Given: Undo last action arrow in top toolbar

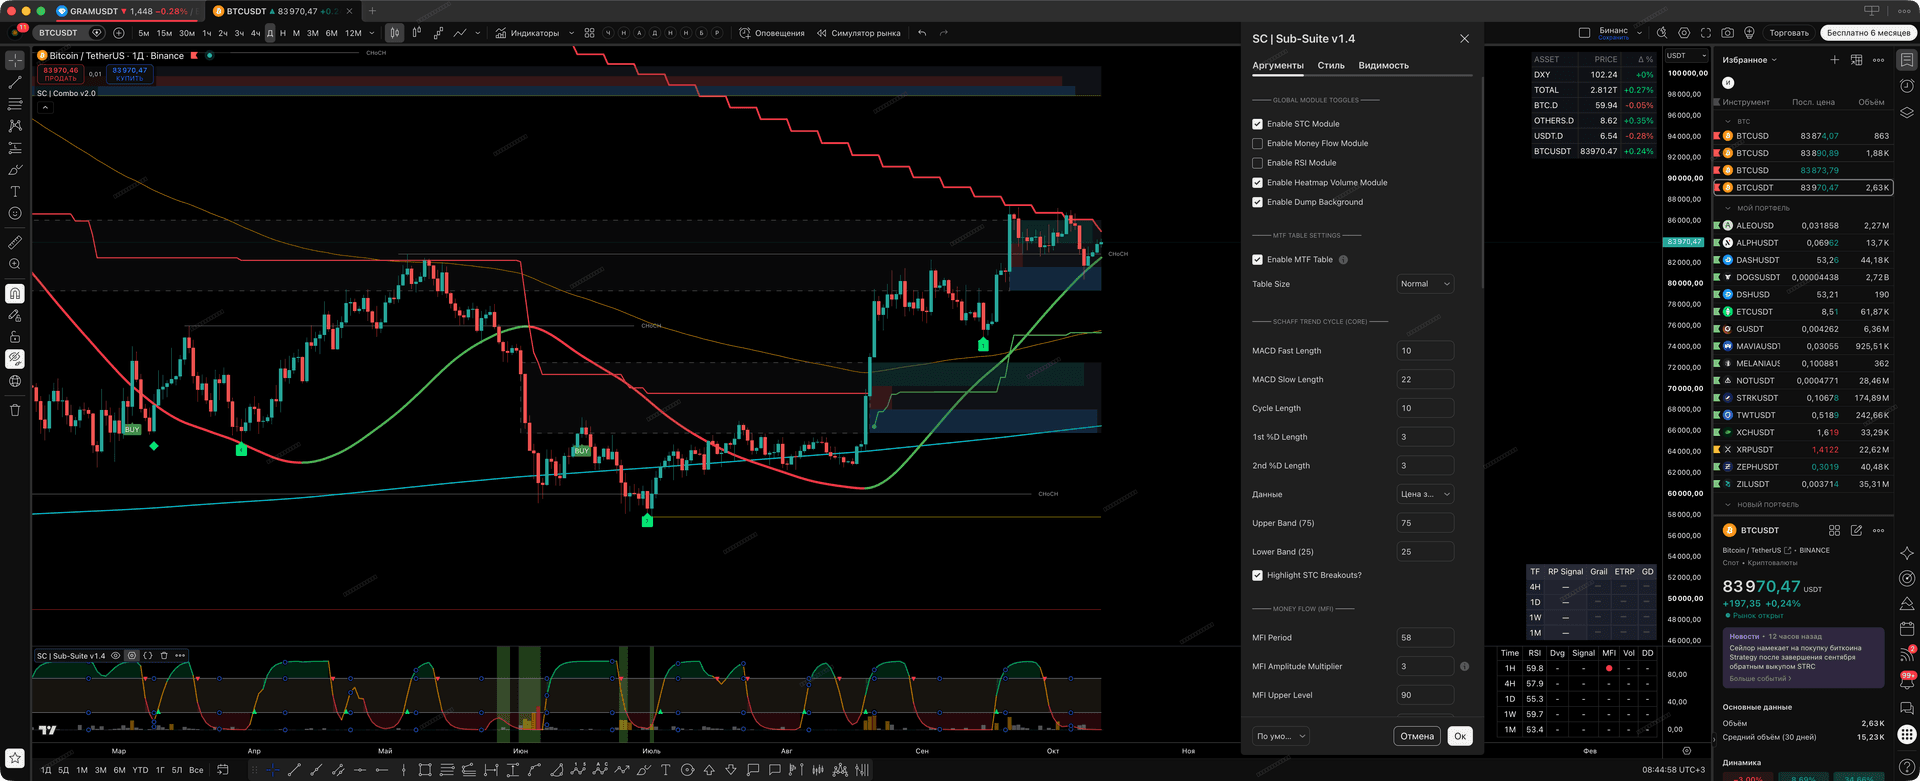Looking at the screenshot, I should tap(922, 33).
